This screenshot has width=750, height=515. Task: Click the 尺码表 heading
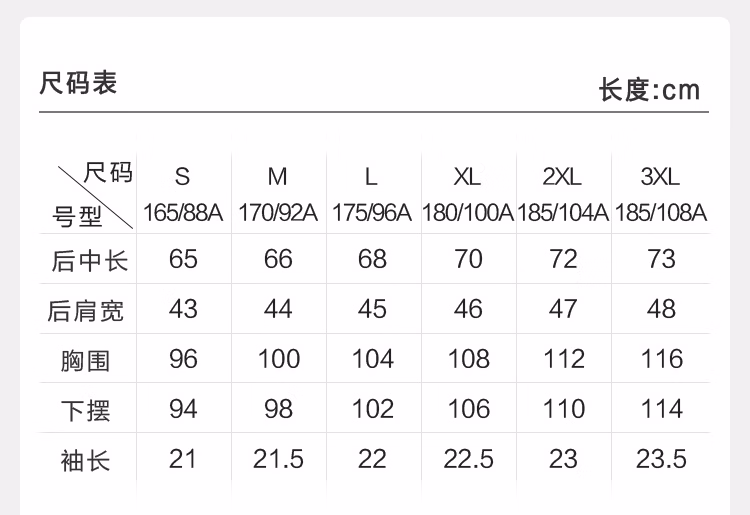(x=78, y=83)
